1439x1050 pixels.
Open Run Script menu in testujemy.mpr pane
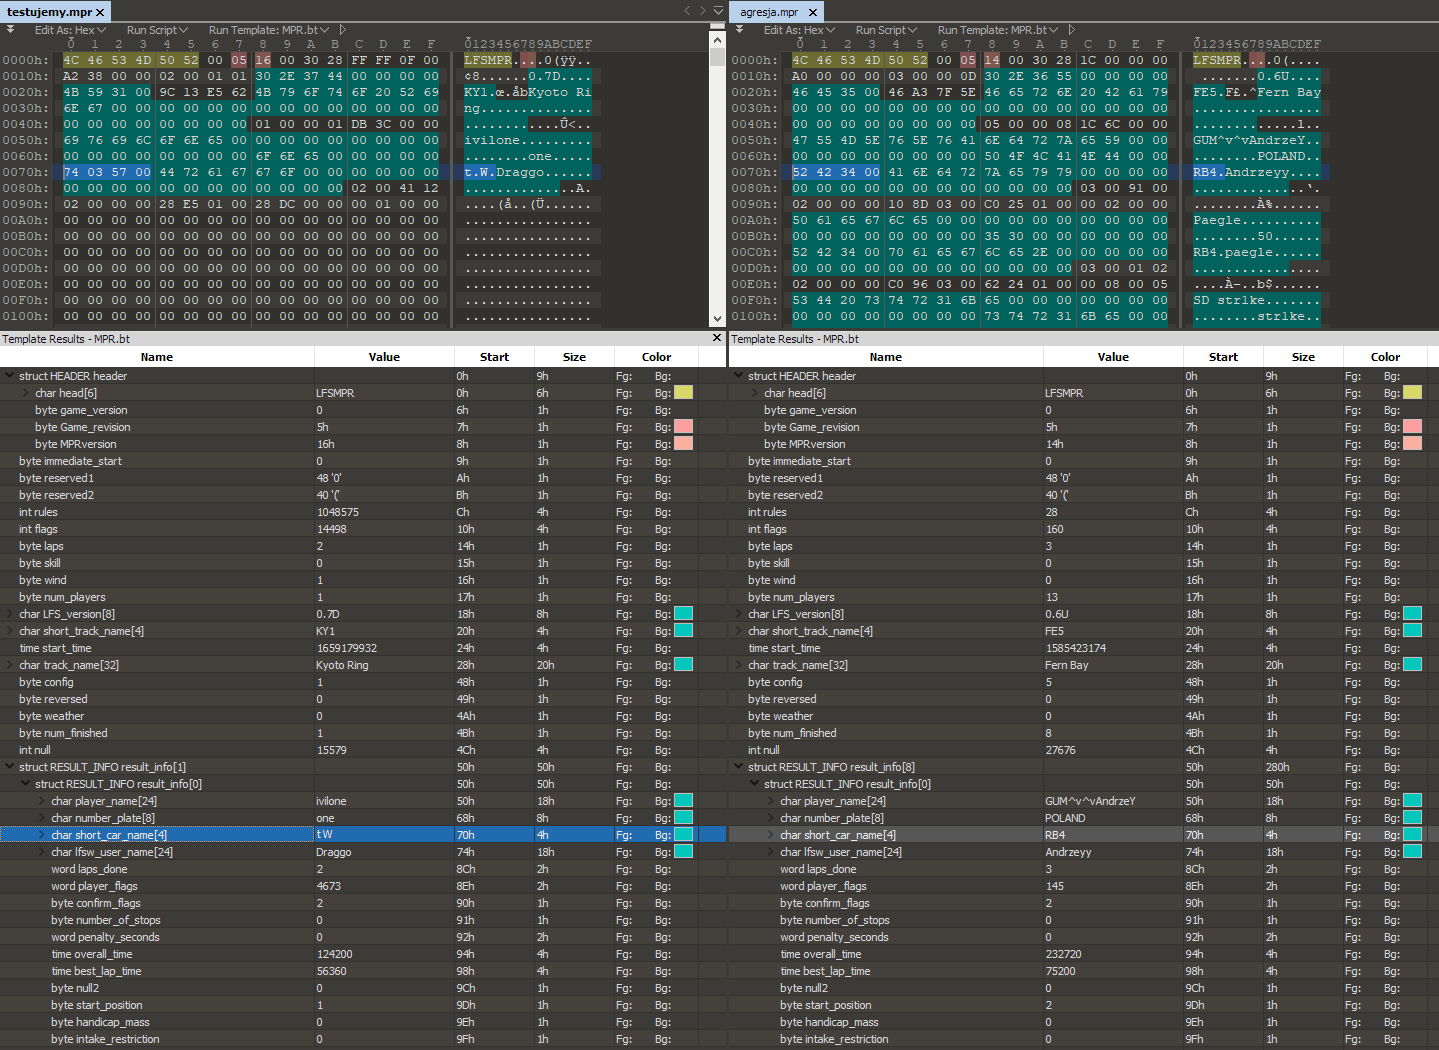pyautogui.click(x=156, y=30)
